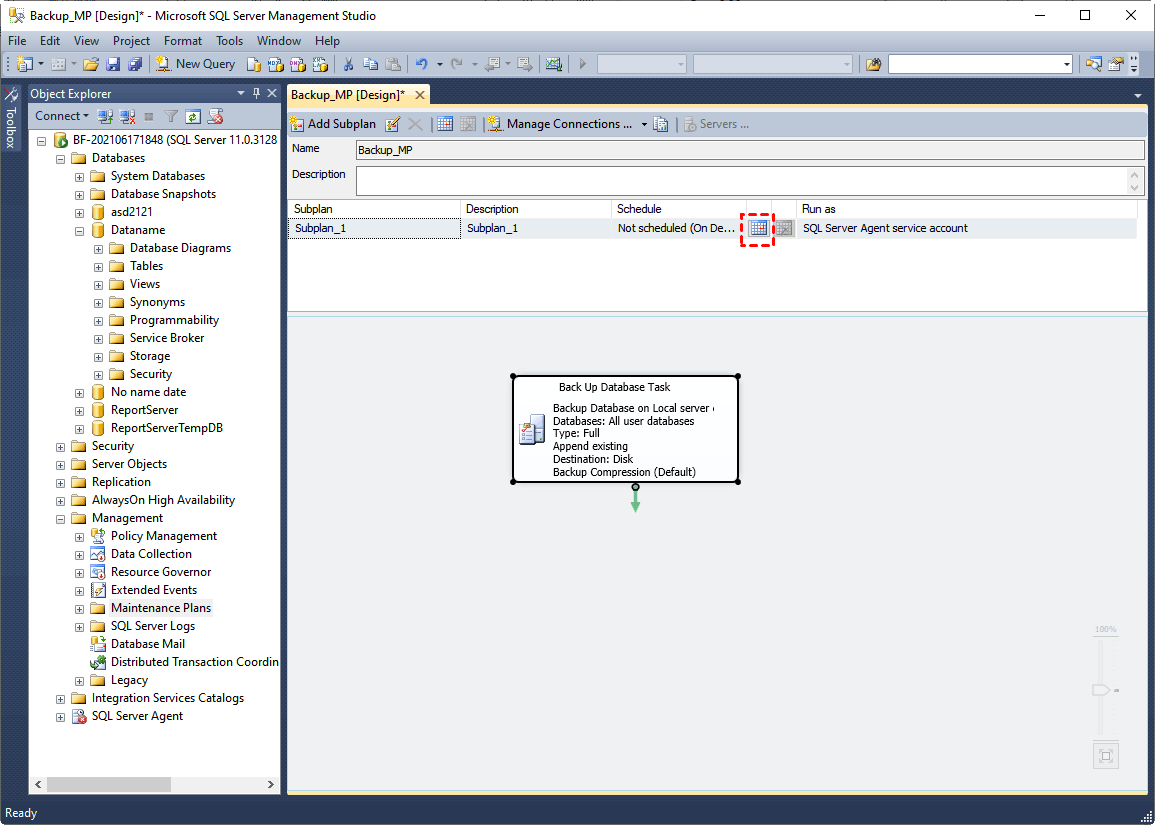Expand the Maintenance Plans node
Viewport: 1155px width, 825px height.
point(80,608)
